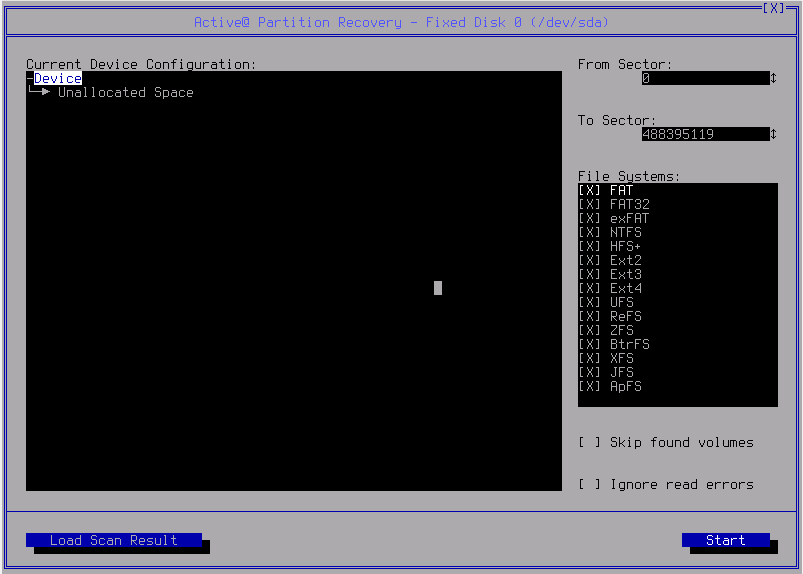Collapse the Device node using the dash

tap(30, 78)
